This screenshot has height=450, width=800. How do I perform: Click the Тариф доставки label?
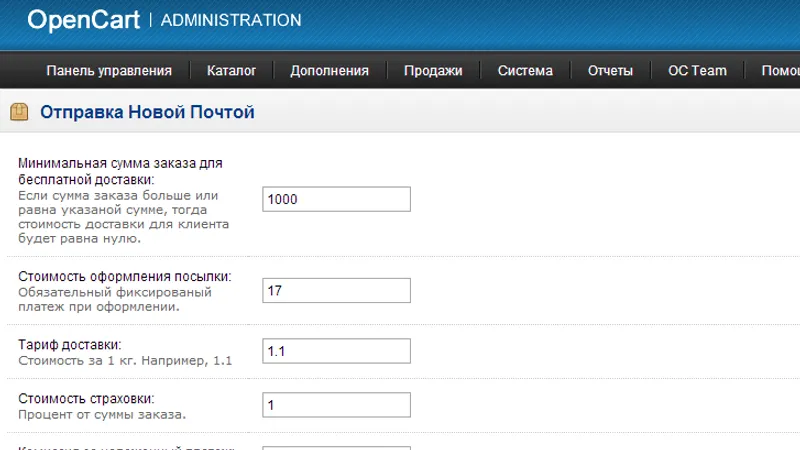point(70,345)
